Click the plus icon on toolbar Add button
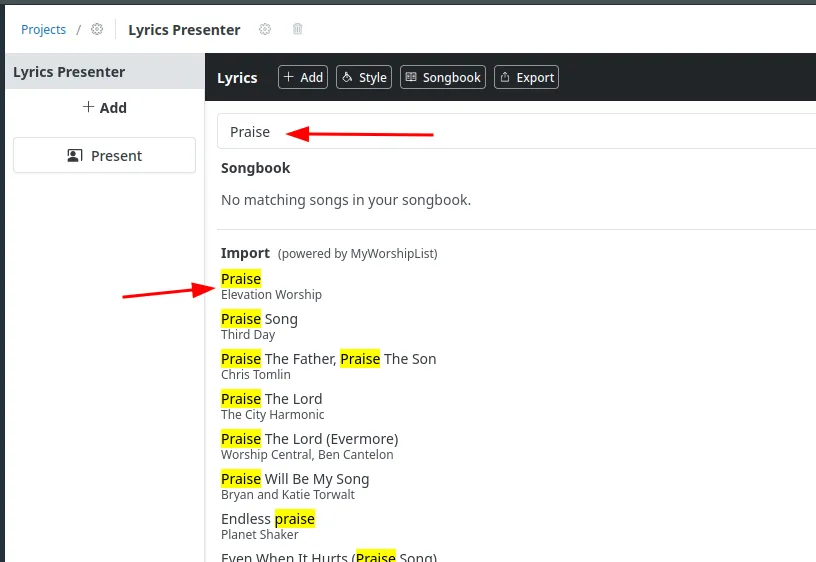The width and height of the screenshot is (816, 562). click(x=288, y=77)
